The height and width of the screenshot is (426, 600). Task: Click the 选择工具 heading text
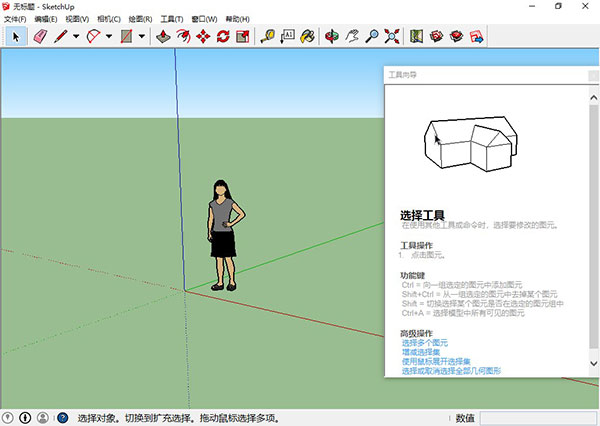(x=422, y=215)
